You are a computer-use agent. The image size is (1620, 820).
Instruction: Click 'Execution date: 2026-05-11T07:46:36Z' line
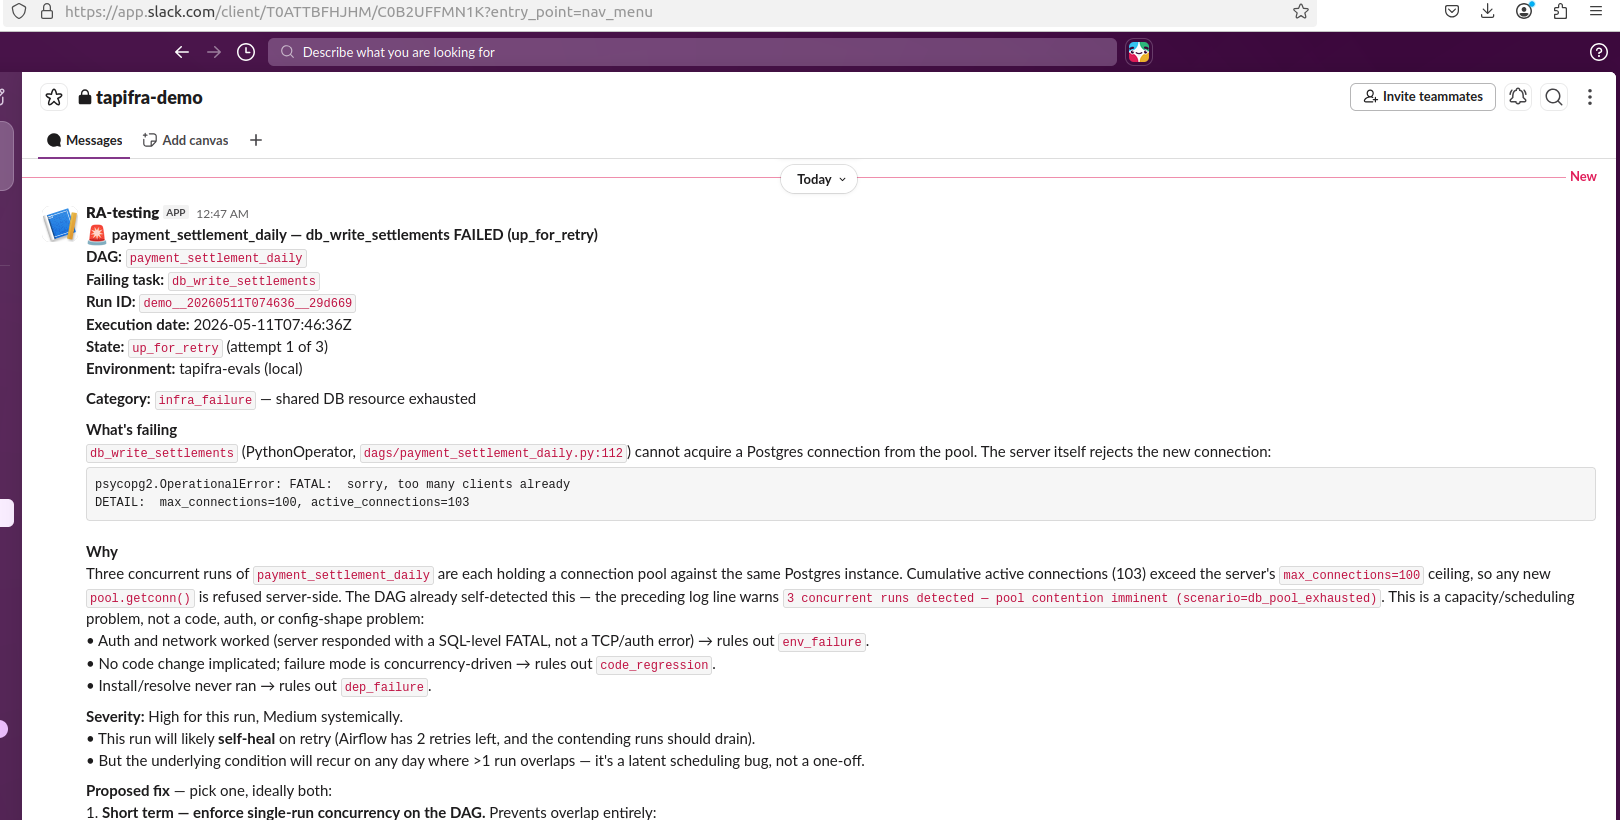tap(219, 325)
